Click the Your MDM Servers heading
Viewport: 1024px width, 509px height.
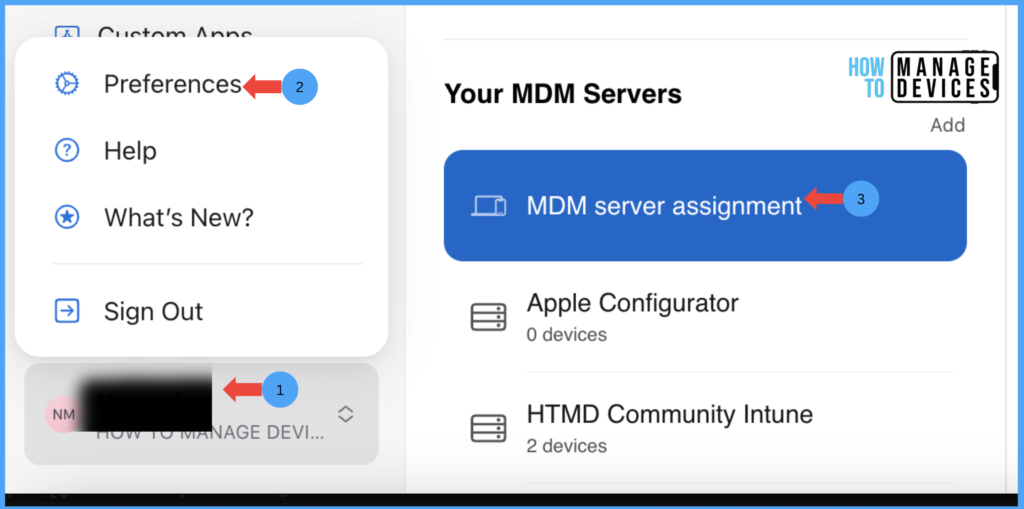[563, 94]
